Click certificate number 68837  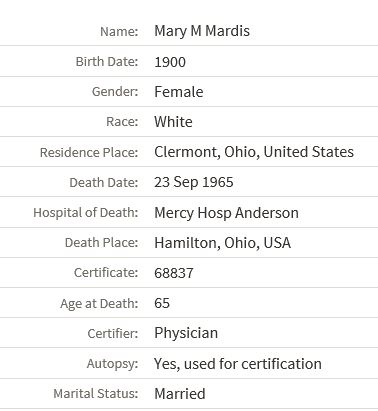[174, 273]
